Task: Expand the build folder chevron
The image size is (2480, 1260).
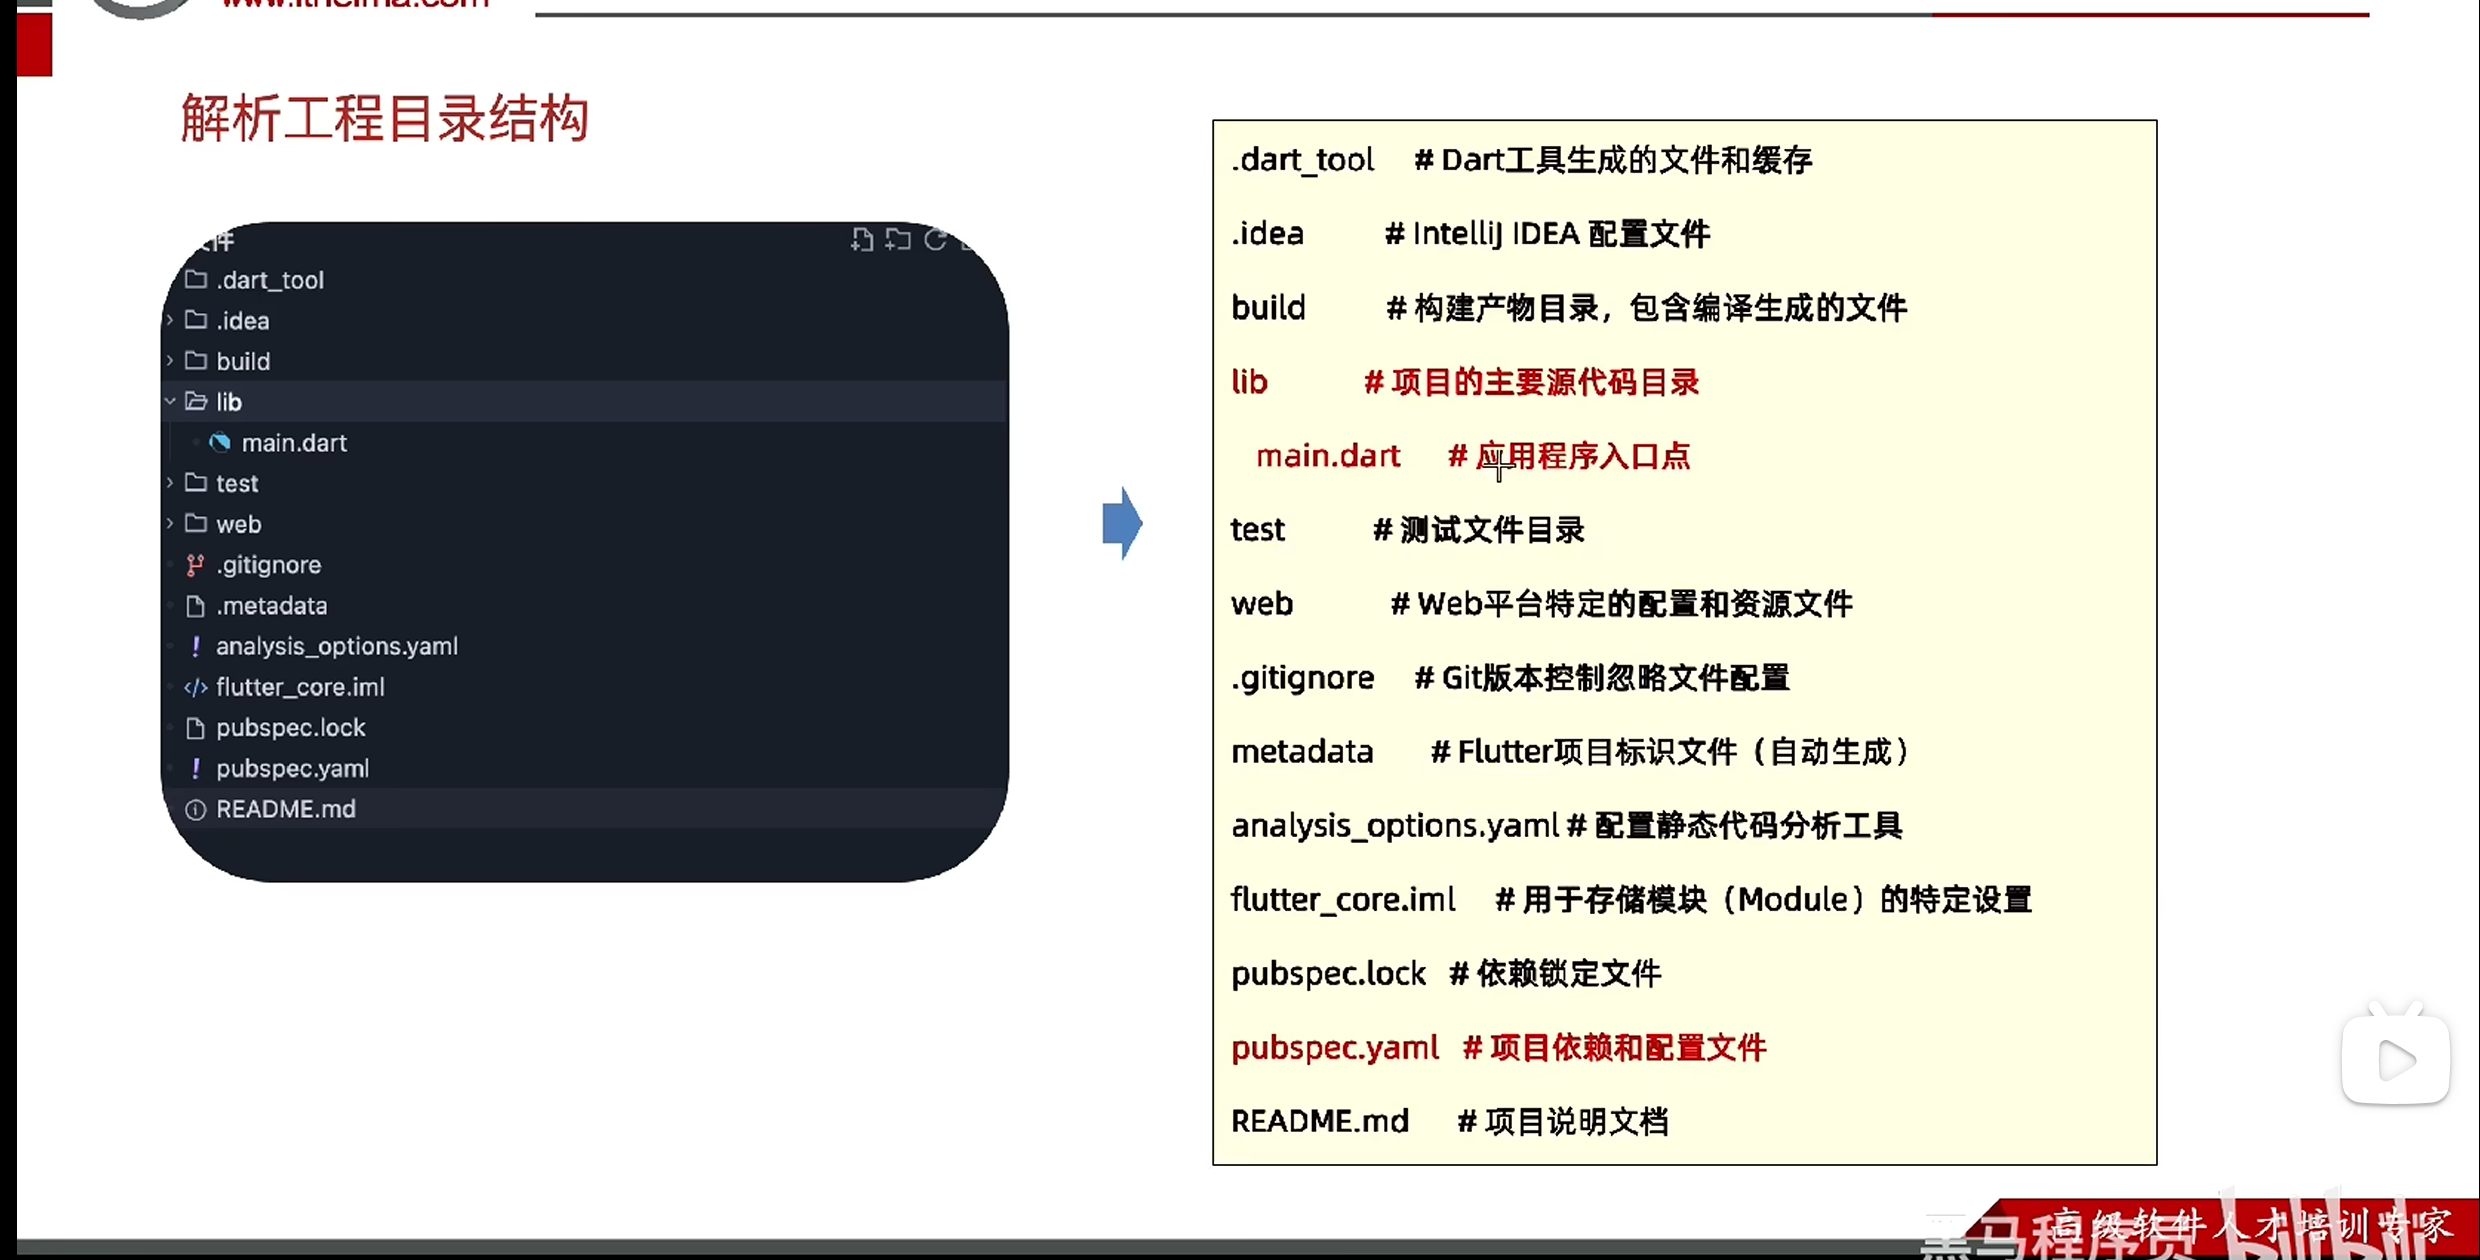Action: click(x=170, y=361)
